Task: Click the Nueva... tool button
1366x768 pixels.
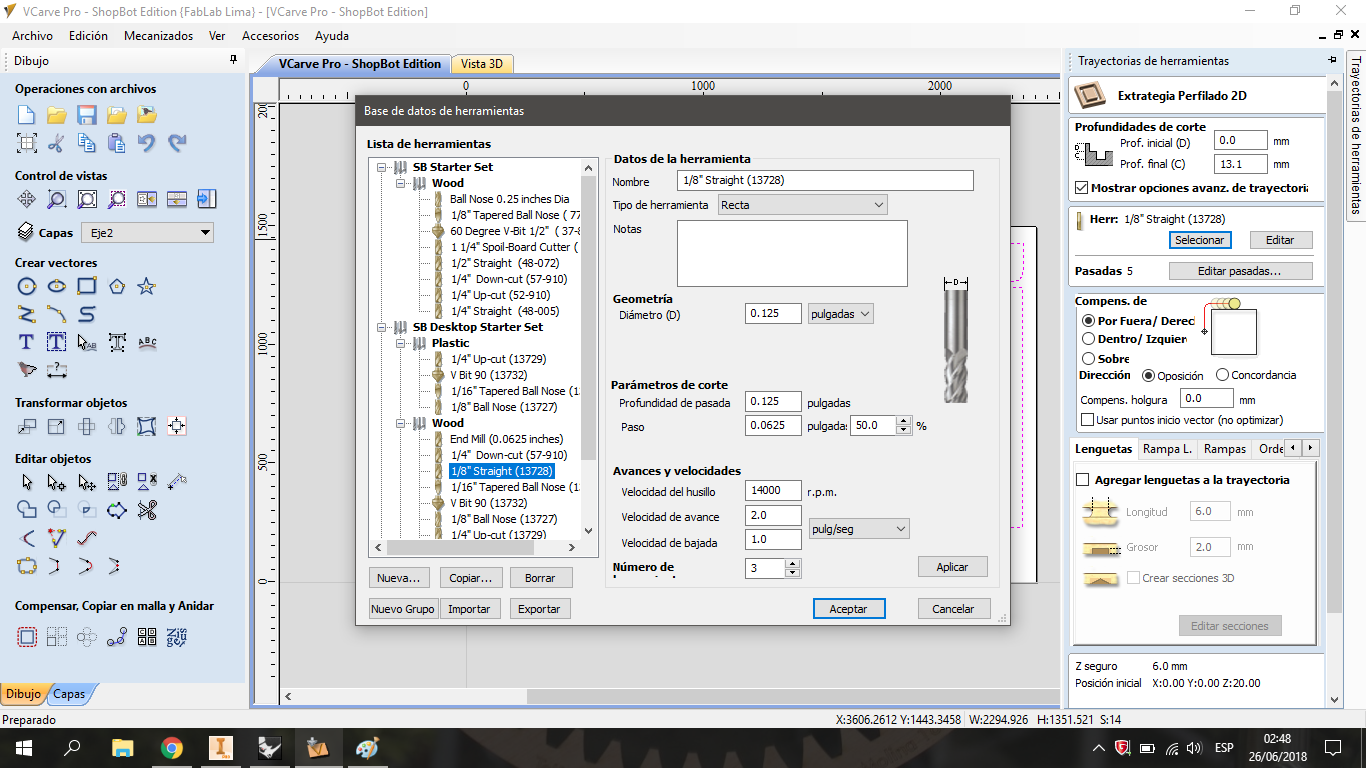Action: (399, 578)
